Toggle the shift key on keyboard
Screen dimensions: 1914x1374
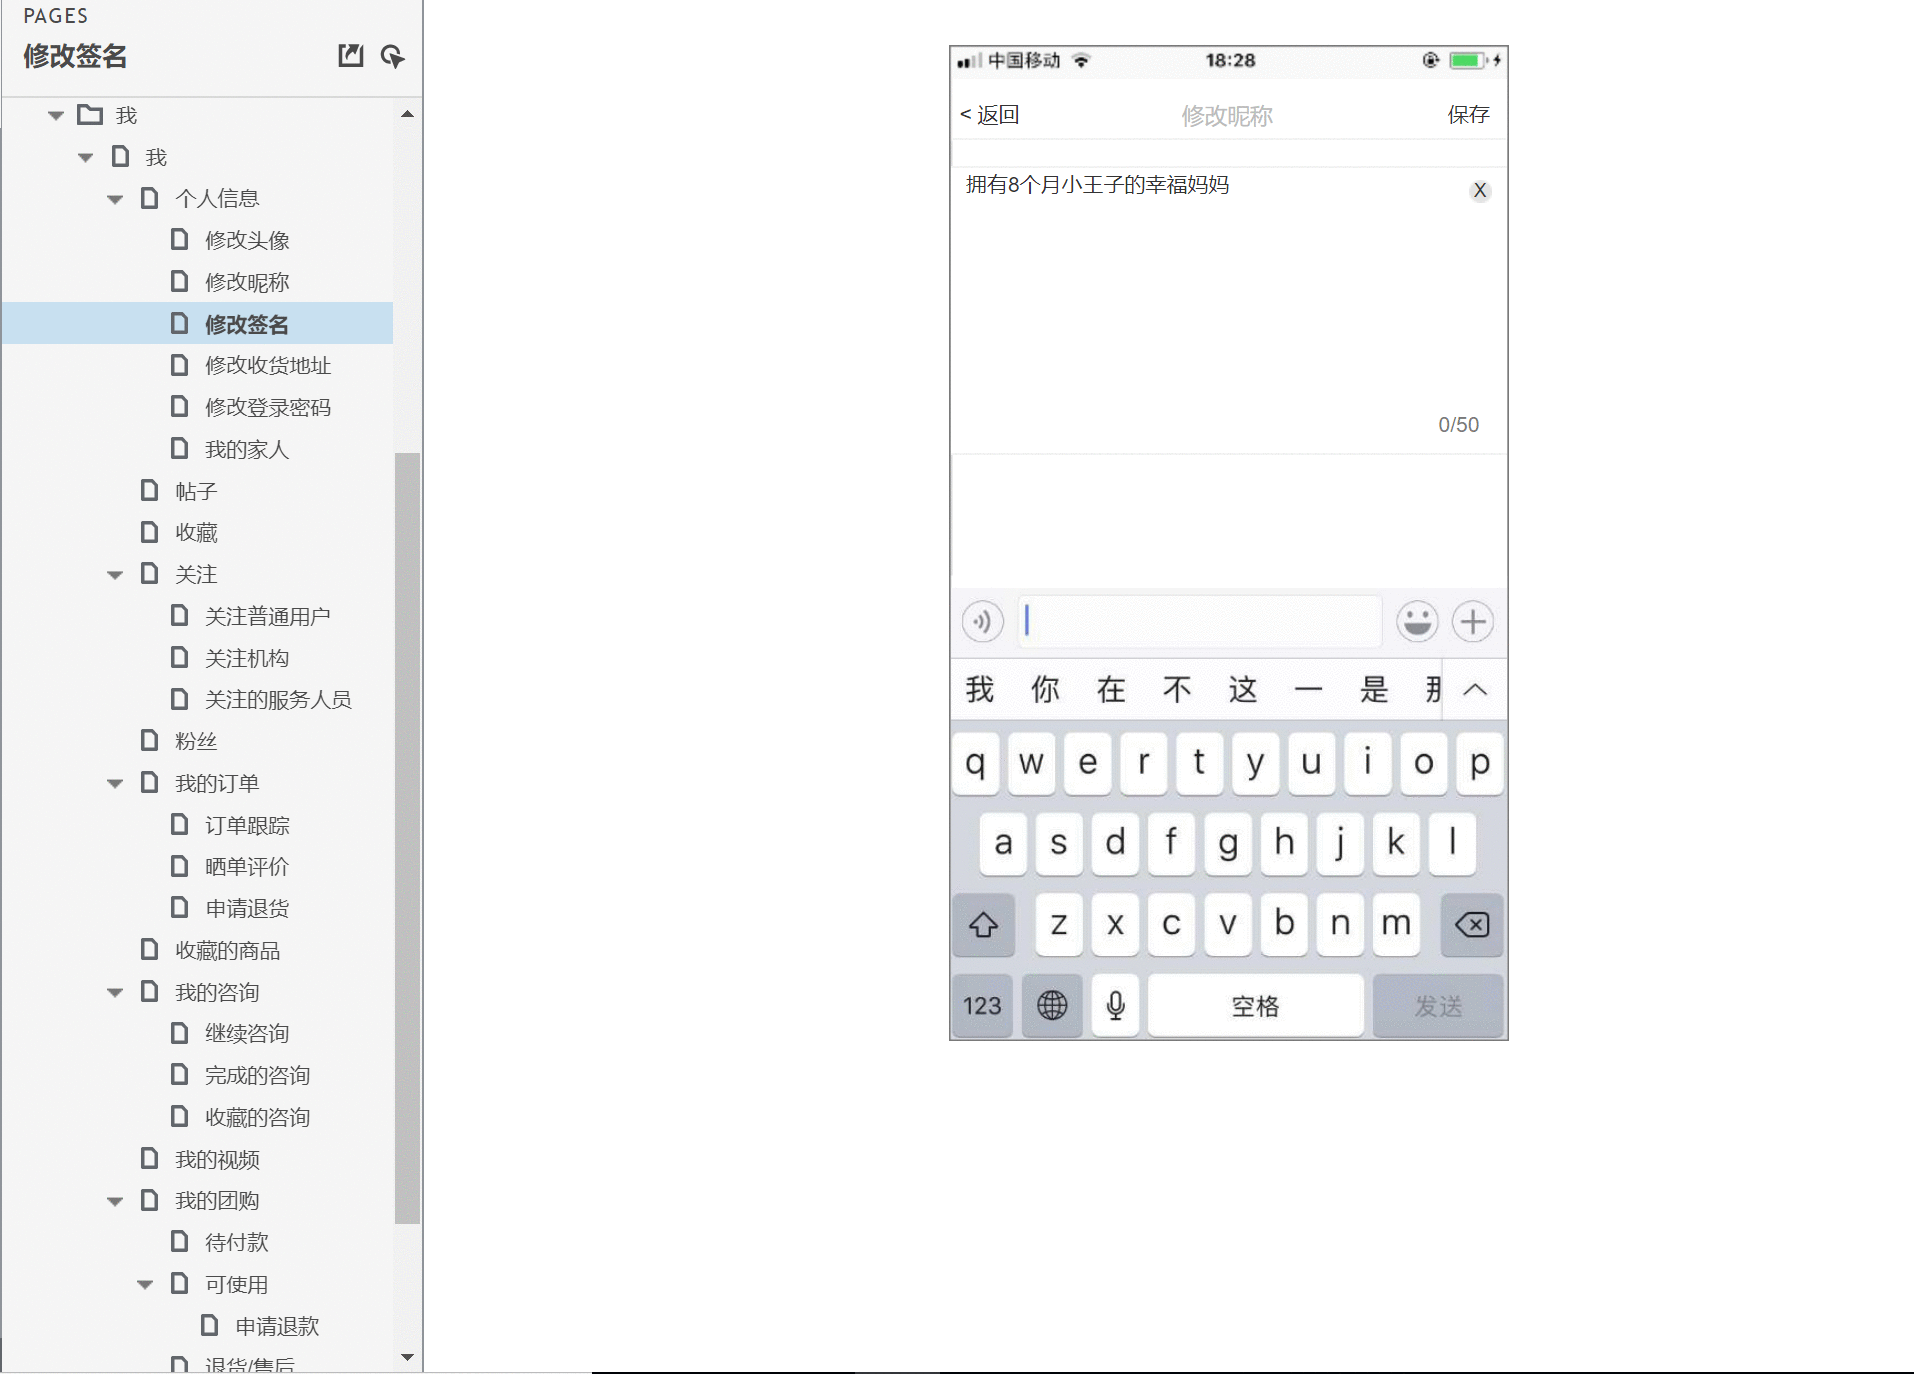tap(983, 924)
